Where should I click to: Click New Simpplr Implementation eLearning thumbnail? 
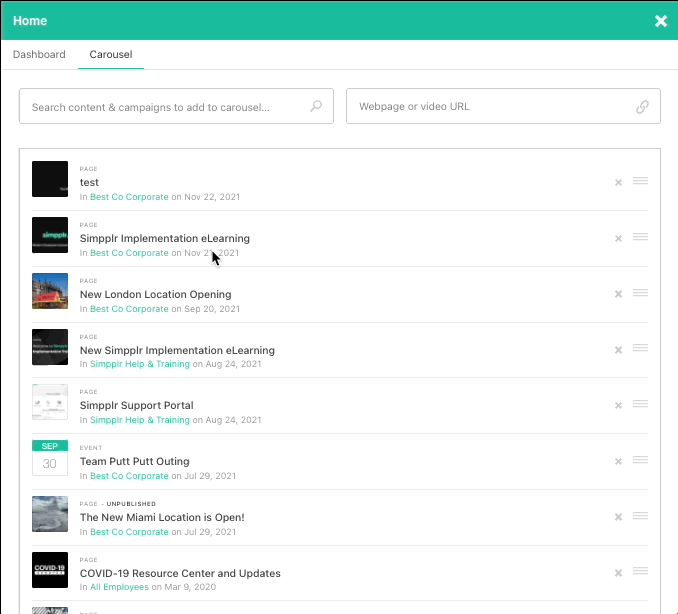[x=50, y=347]
